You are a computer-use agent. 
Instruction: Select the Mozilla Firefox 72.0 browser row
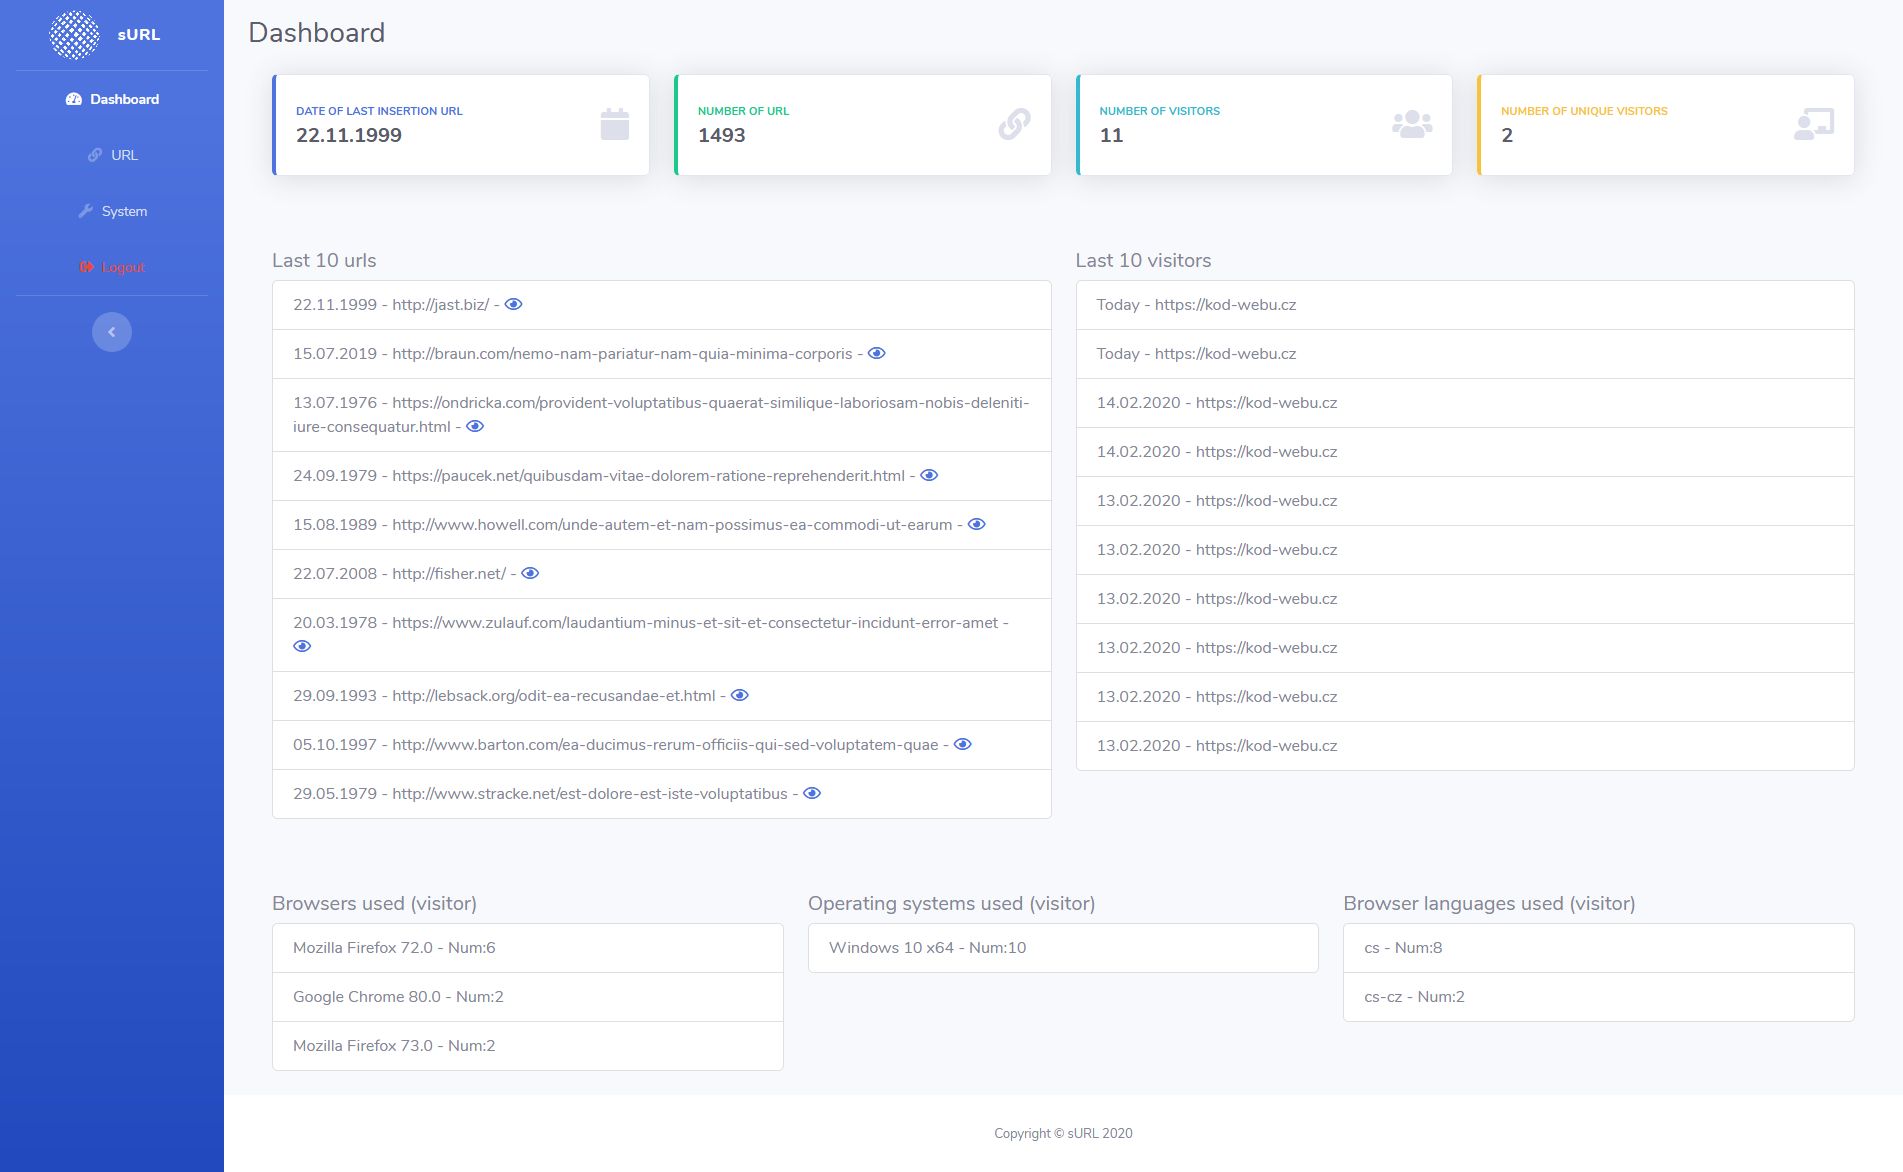(x=527, y=947)
